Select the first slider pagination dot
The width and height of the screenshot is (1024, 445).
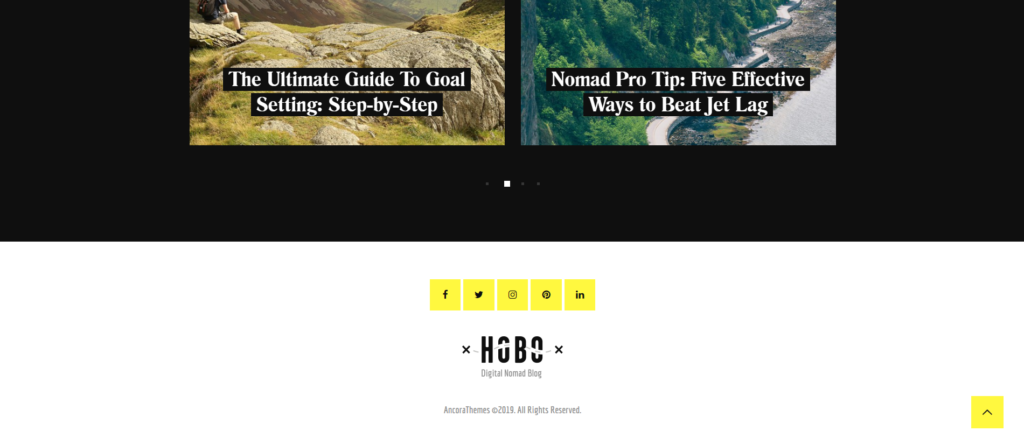point(487,184)
